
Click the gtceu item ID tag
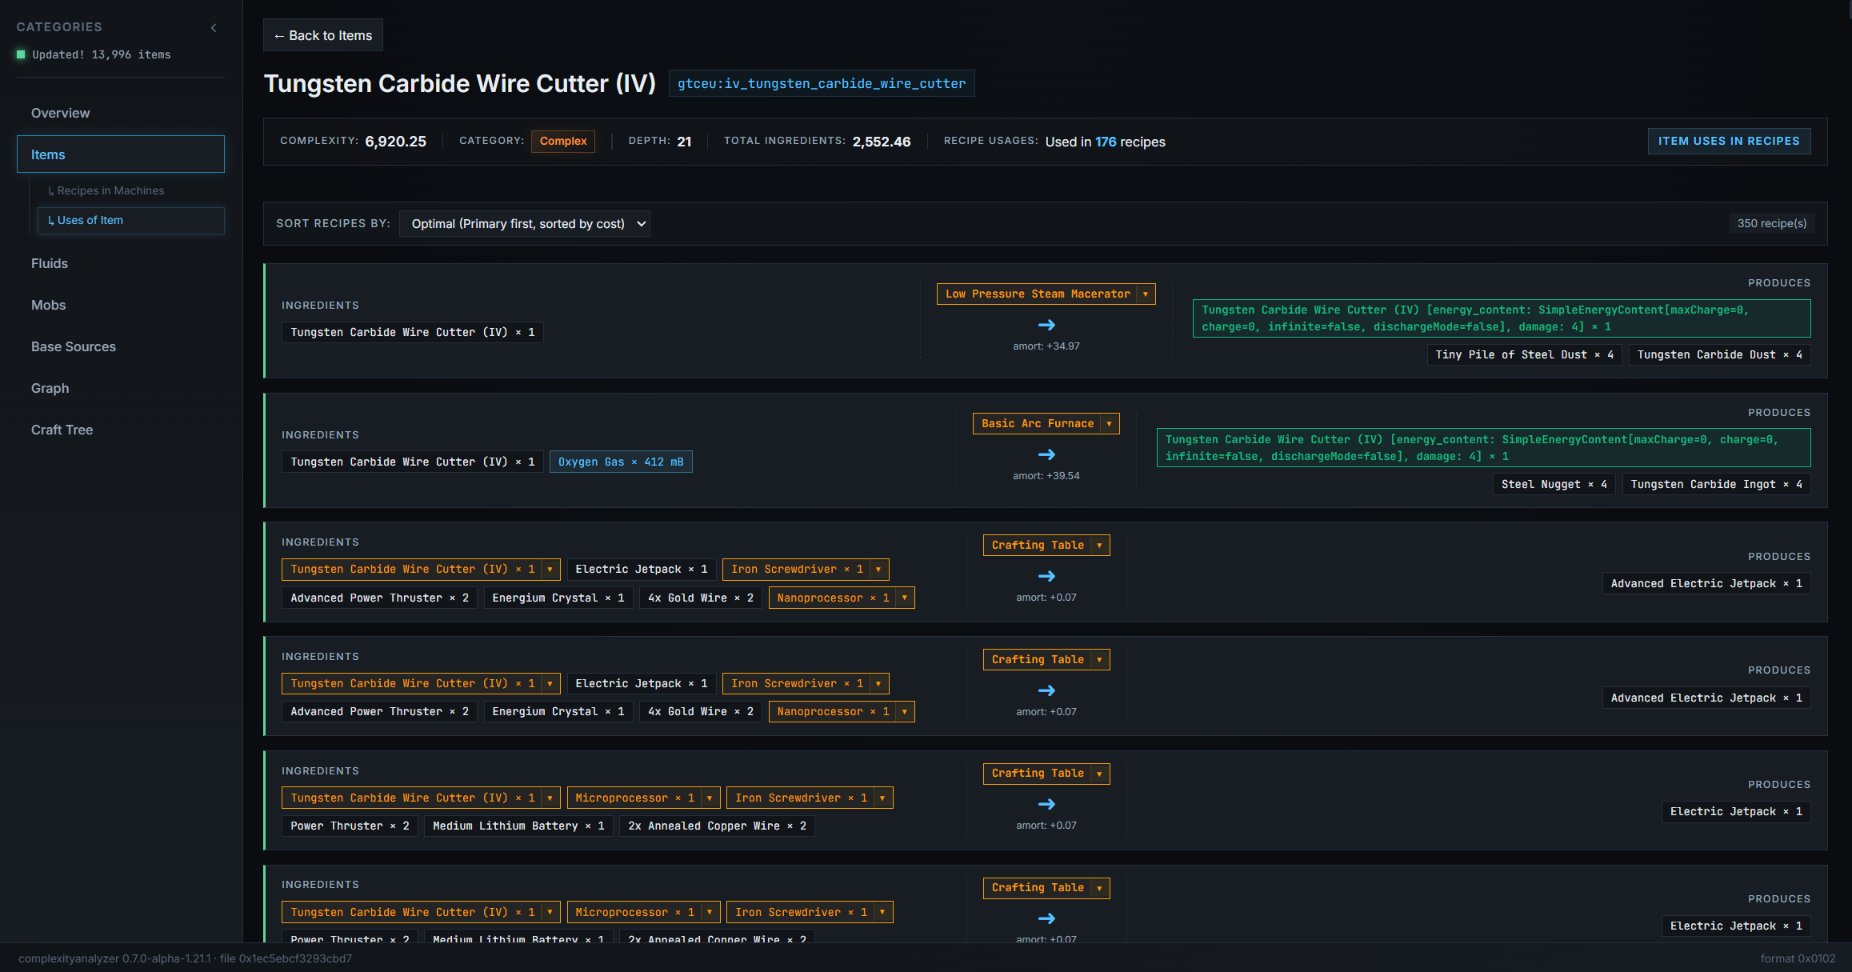822,84
